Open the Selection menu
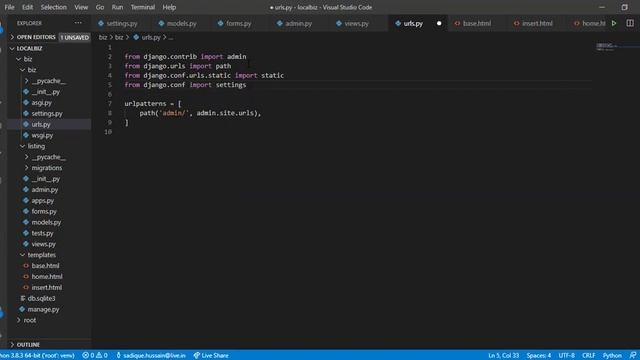Image resolution: width=640 pixels, height=360 pixels. click(53, 7)
